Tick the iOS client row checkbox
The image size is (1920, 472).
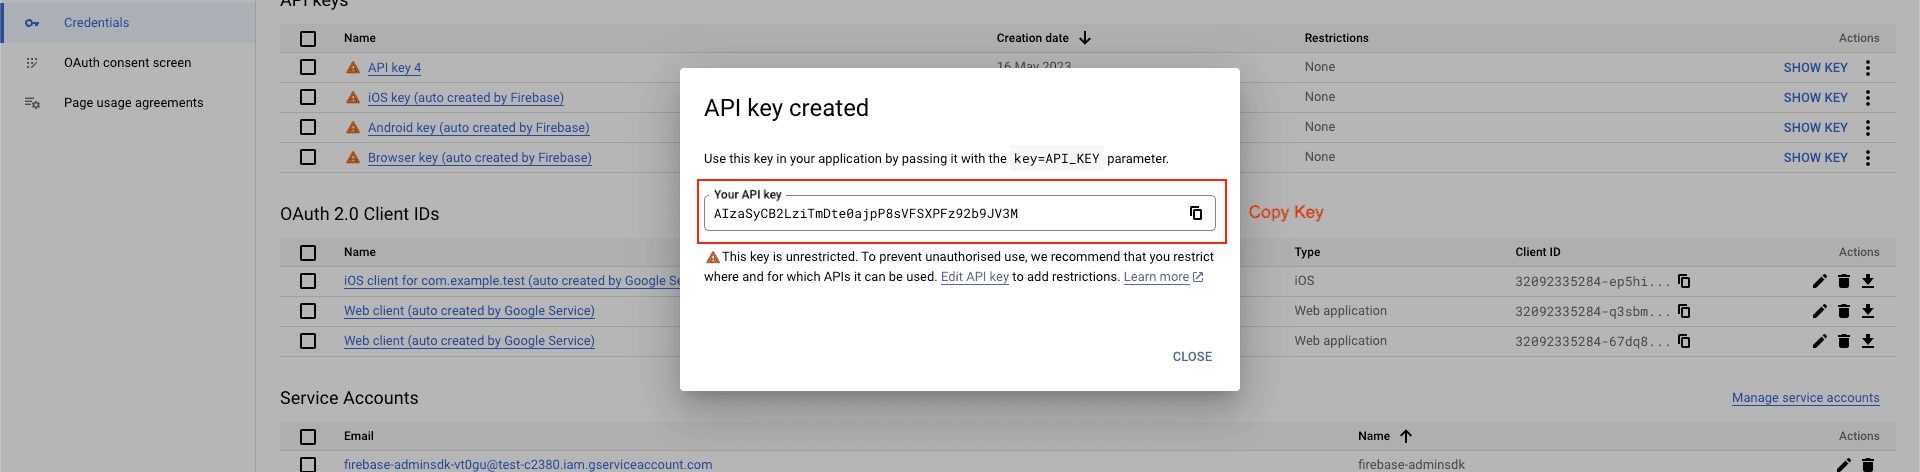pos(308,282)
